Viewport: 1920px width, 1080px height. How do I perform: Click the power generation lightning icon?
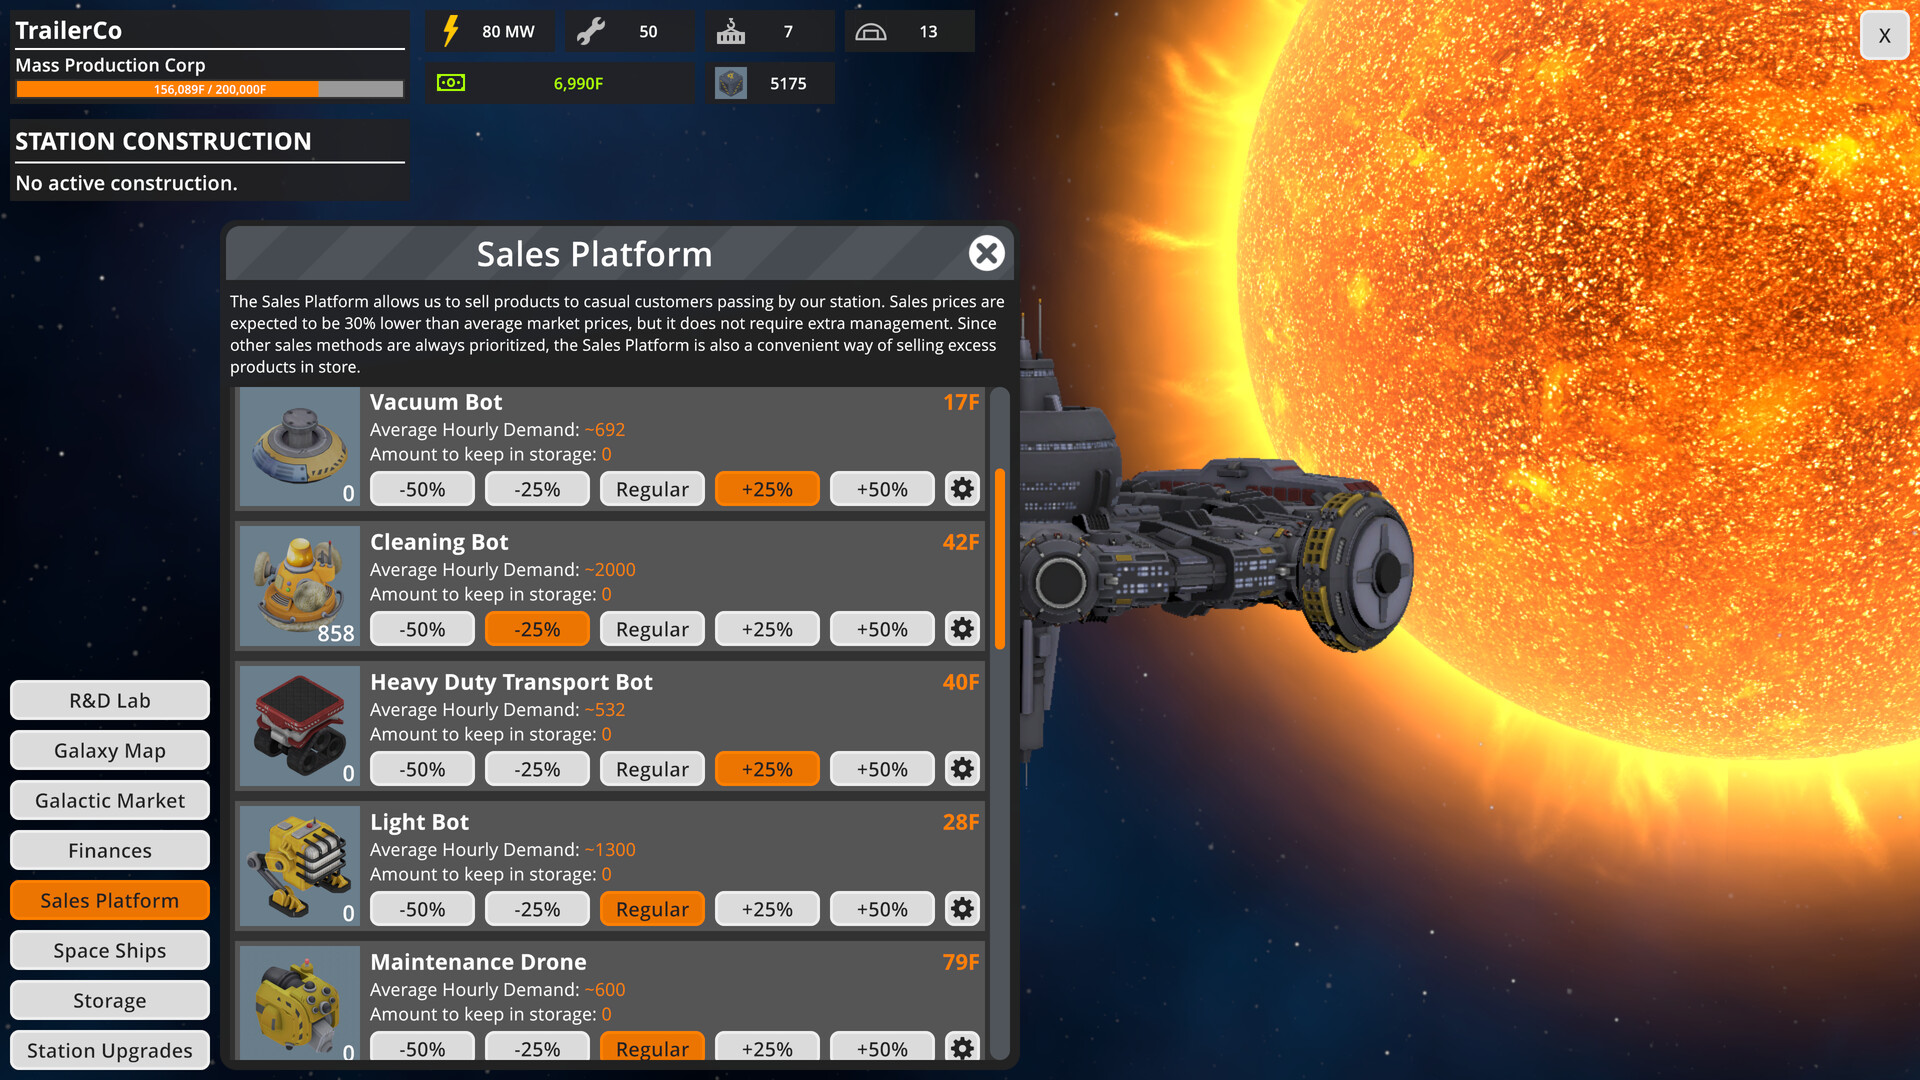[452, 31]
